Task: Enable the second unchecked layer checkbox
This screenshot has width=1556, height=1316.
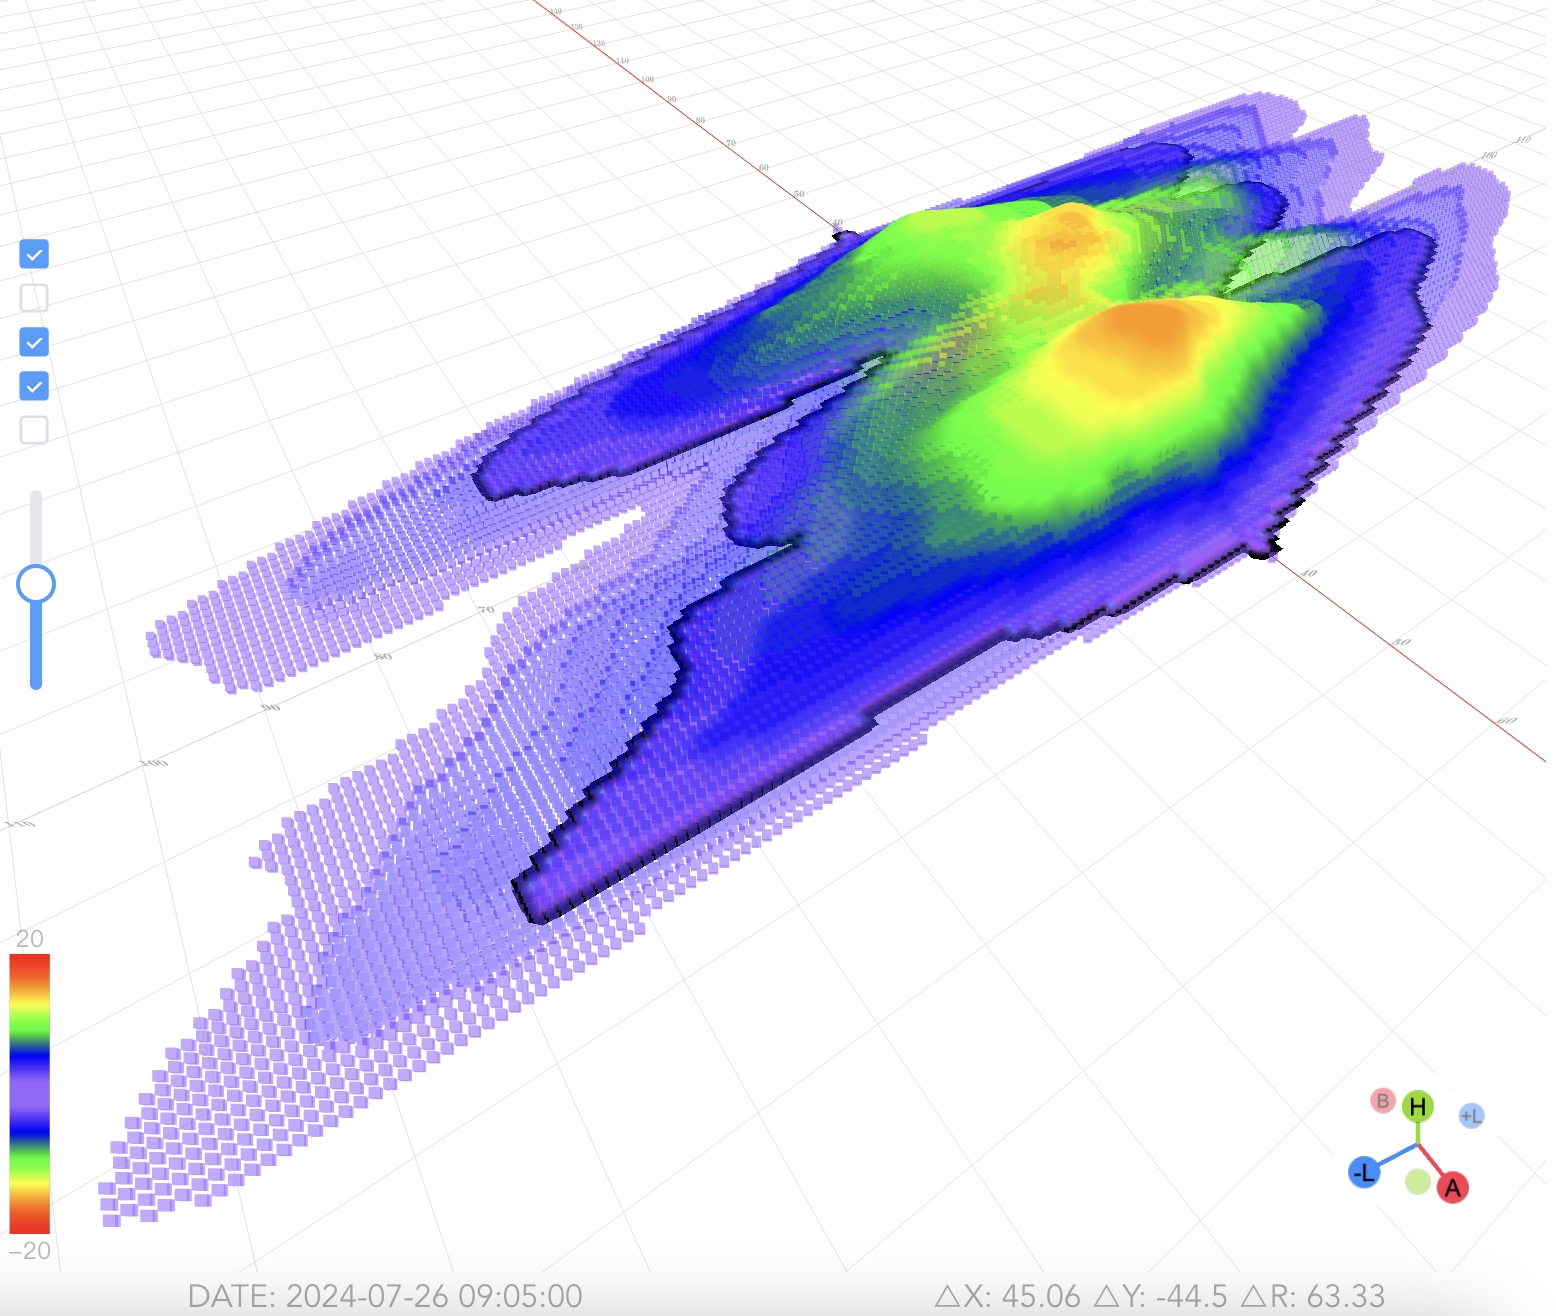Action: [34, 298]
